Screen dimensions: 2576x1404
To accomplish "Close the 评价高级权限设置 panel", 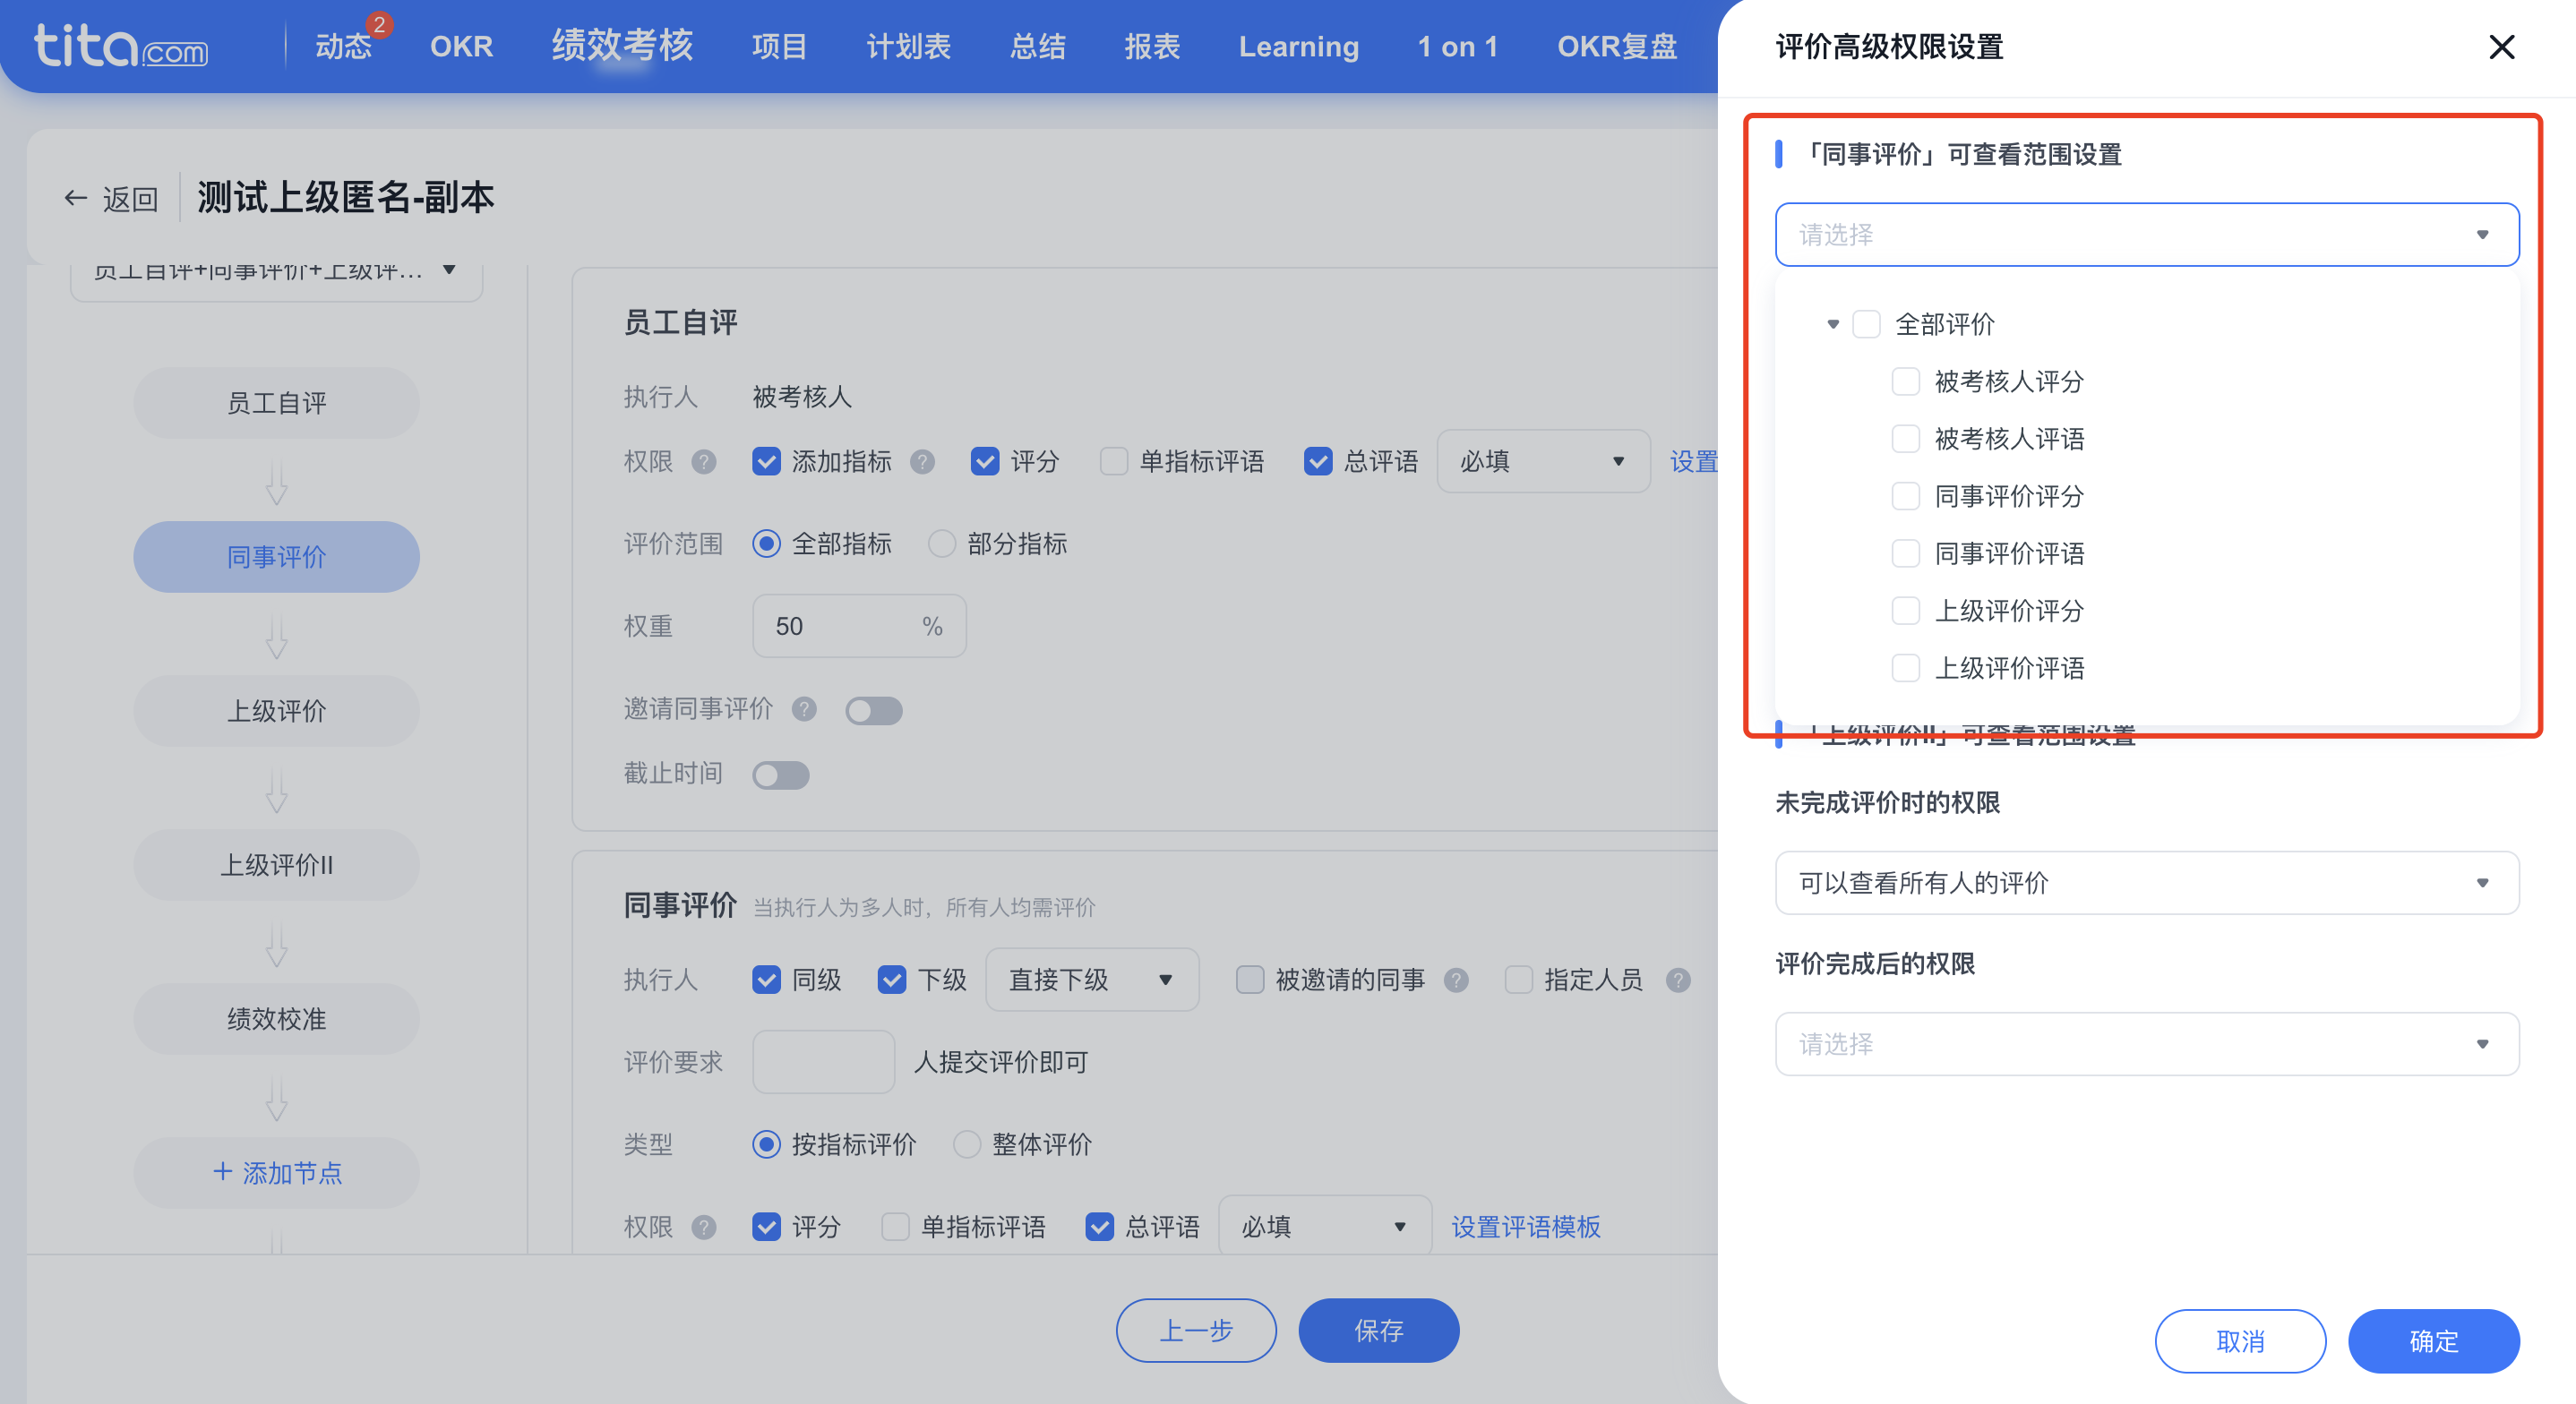I will (x=2501, y=47).
